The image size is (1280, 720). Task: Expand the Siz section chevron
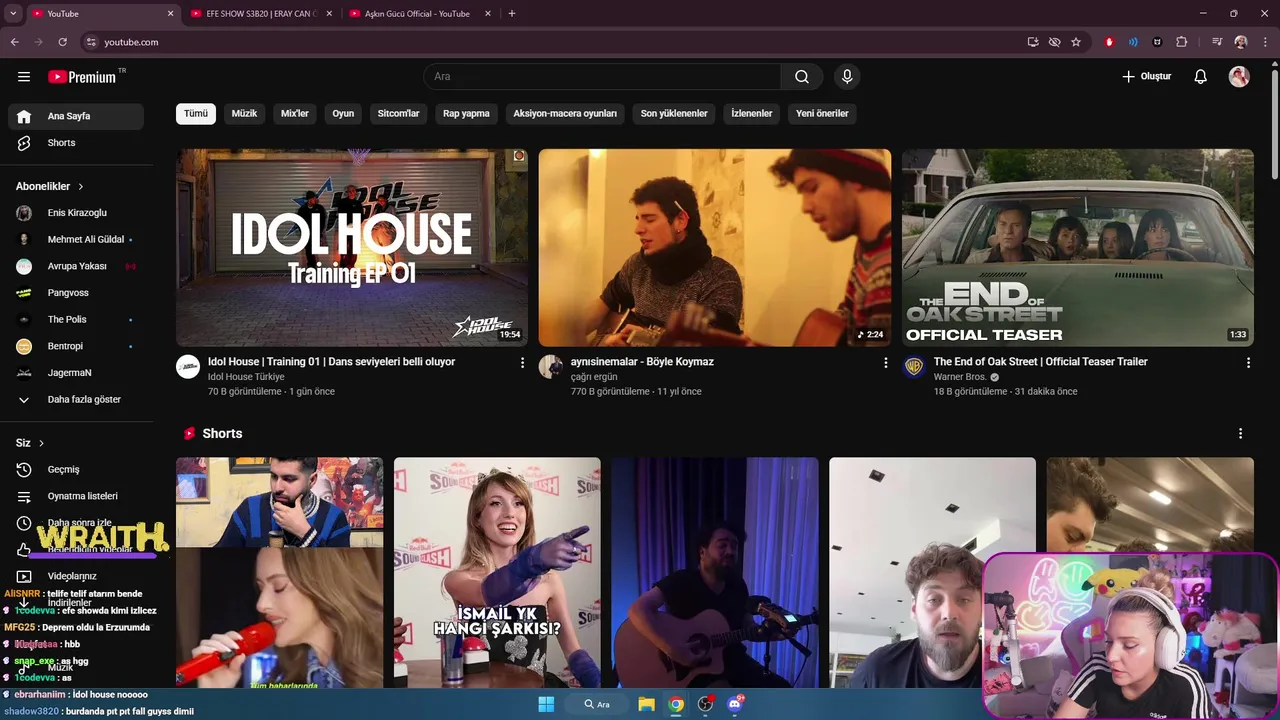click(x=41, y=443)
